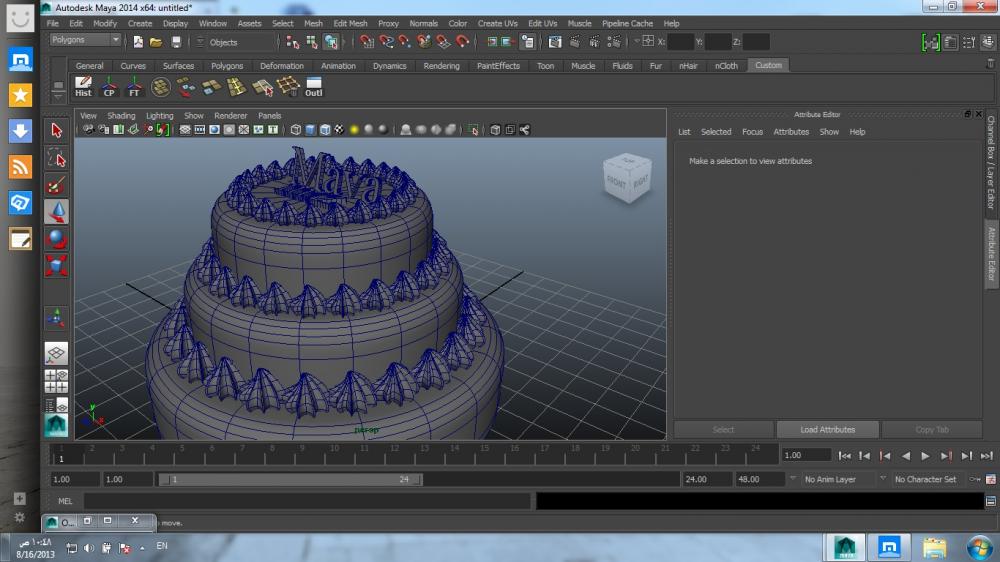Image resolution: width=1000 pixels, height=562 pixels.
Task: Select four view layout
Action: pos(56,381)
